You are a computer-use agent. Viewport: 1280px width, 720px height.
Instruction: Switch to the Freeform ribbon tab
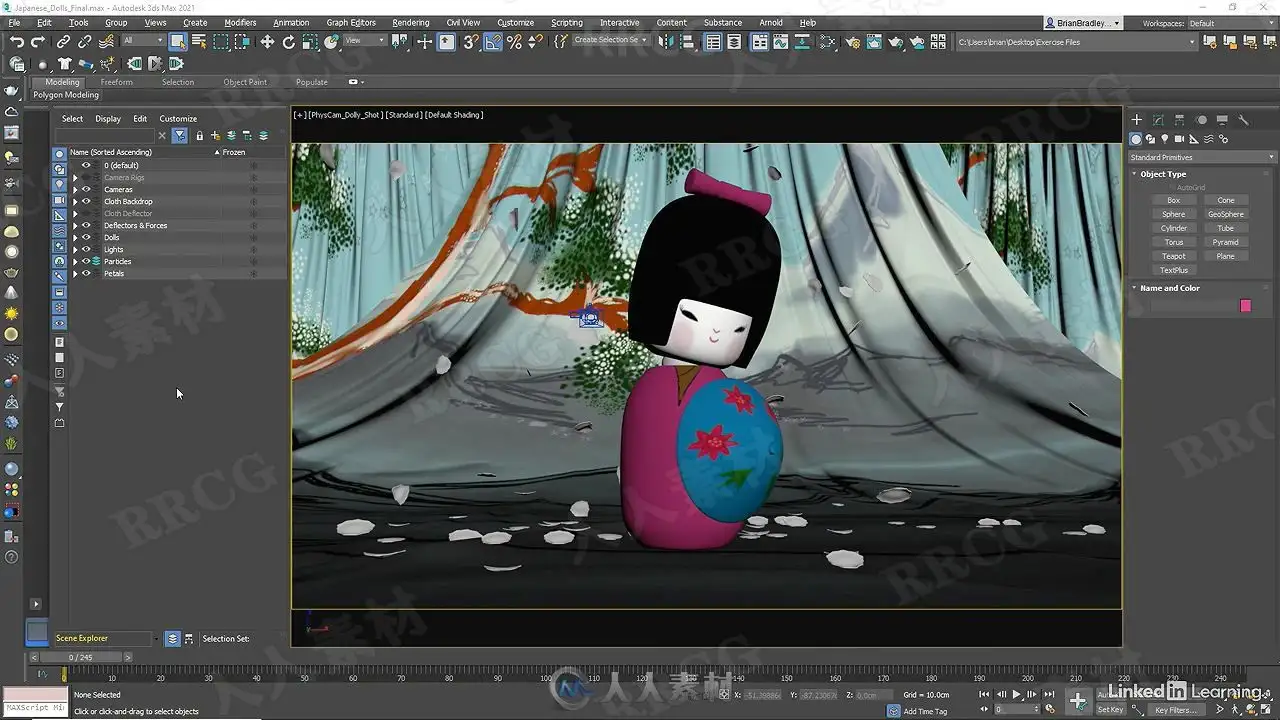pyautogui.click(x=116, y=82)
